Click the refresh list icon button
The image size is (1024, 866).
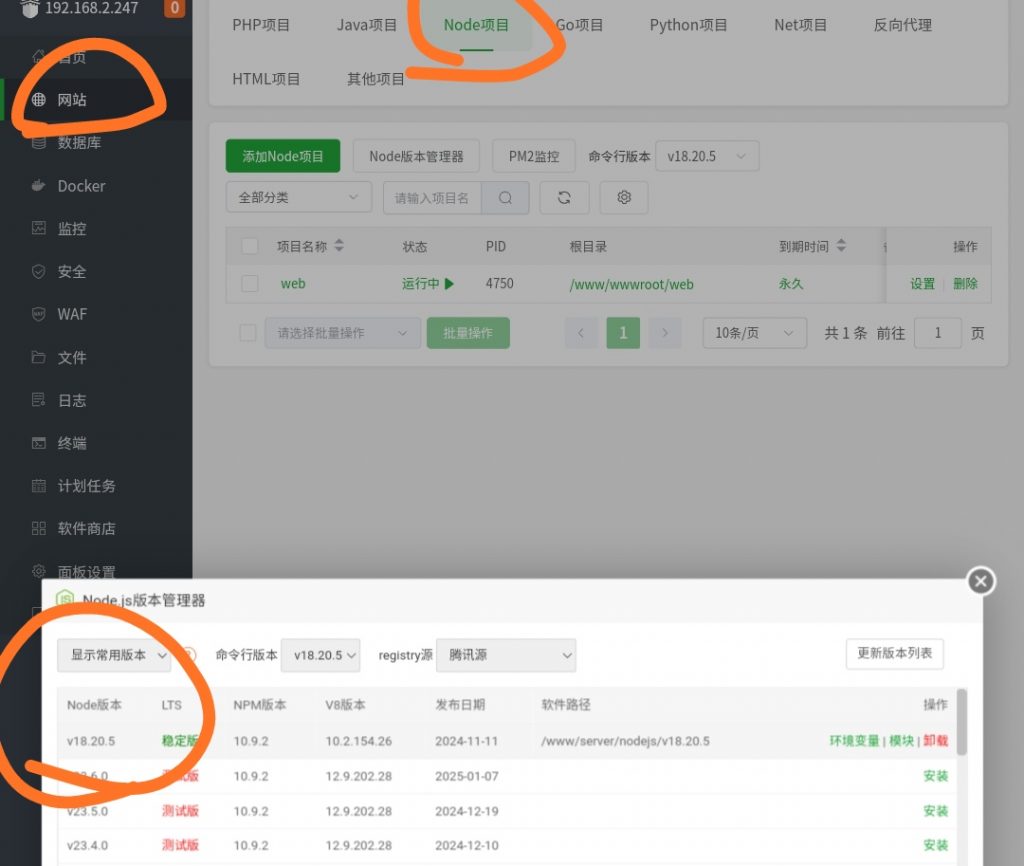coord(564,198)
